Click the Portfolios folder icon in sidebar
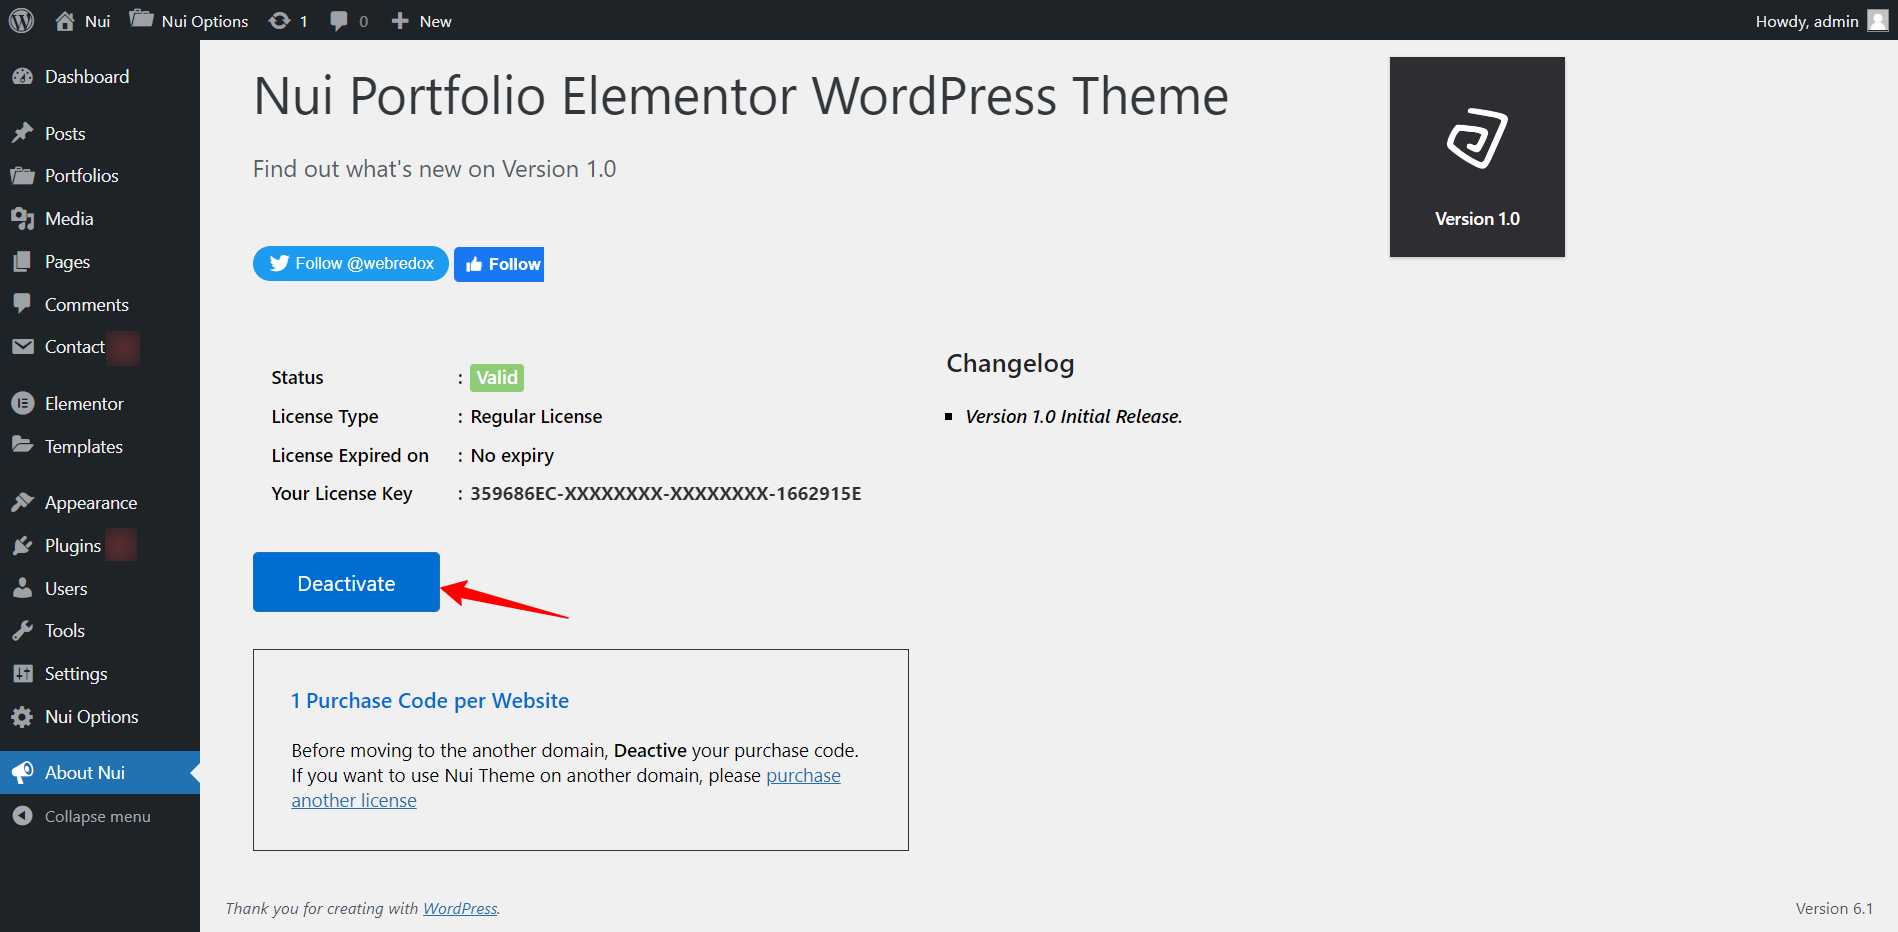1898x932 pixels. (x=22, y=176)
